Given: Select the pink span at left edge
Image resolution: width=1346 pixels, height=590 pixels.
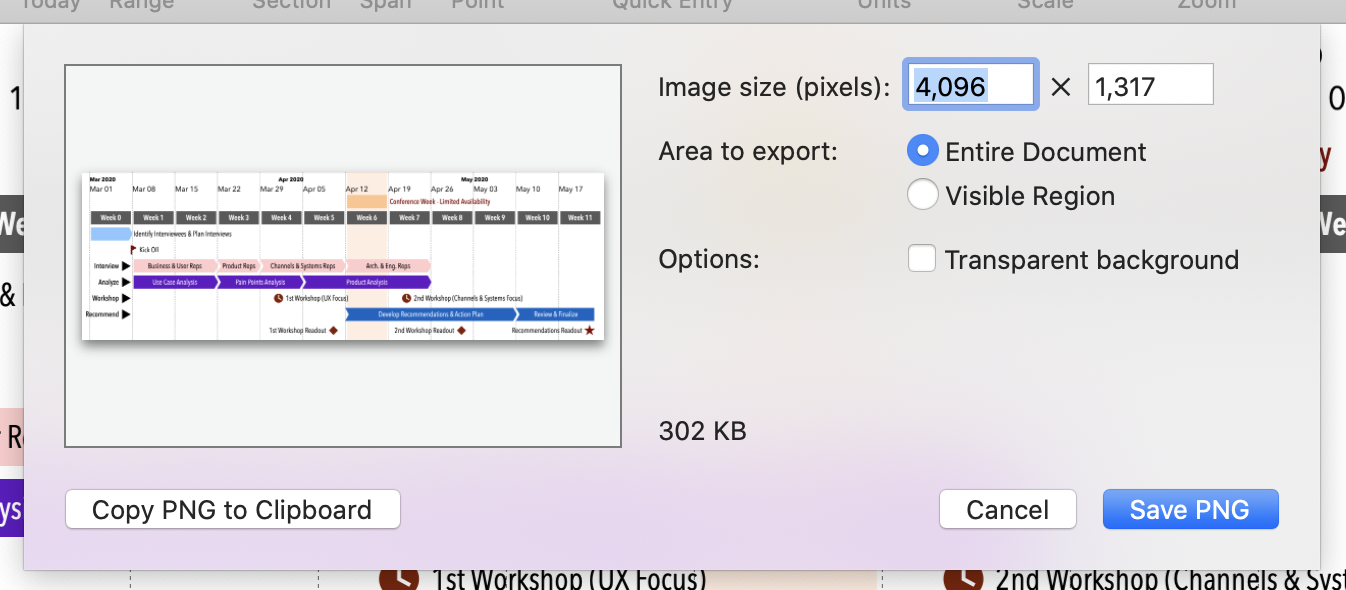Looking at the screenshot, I should 11,436.
